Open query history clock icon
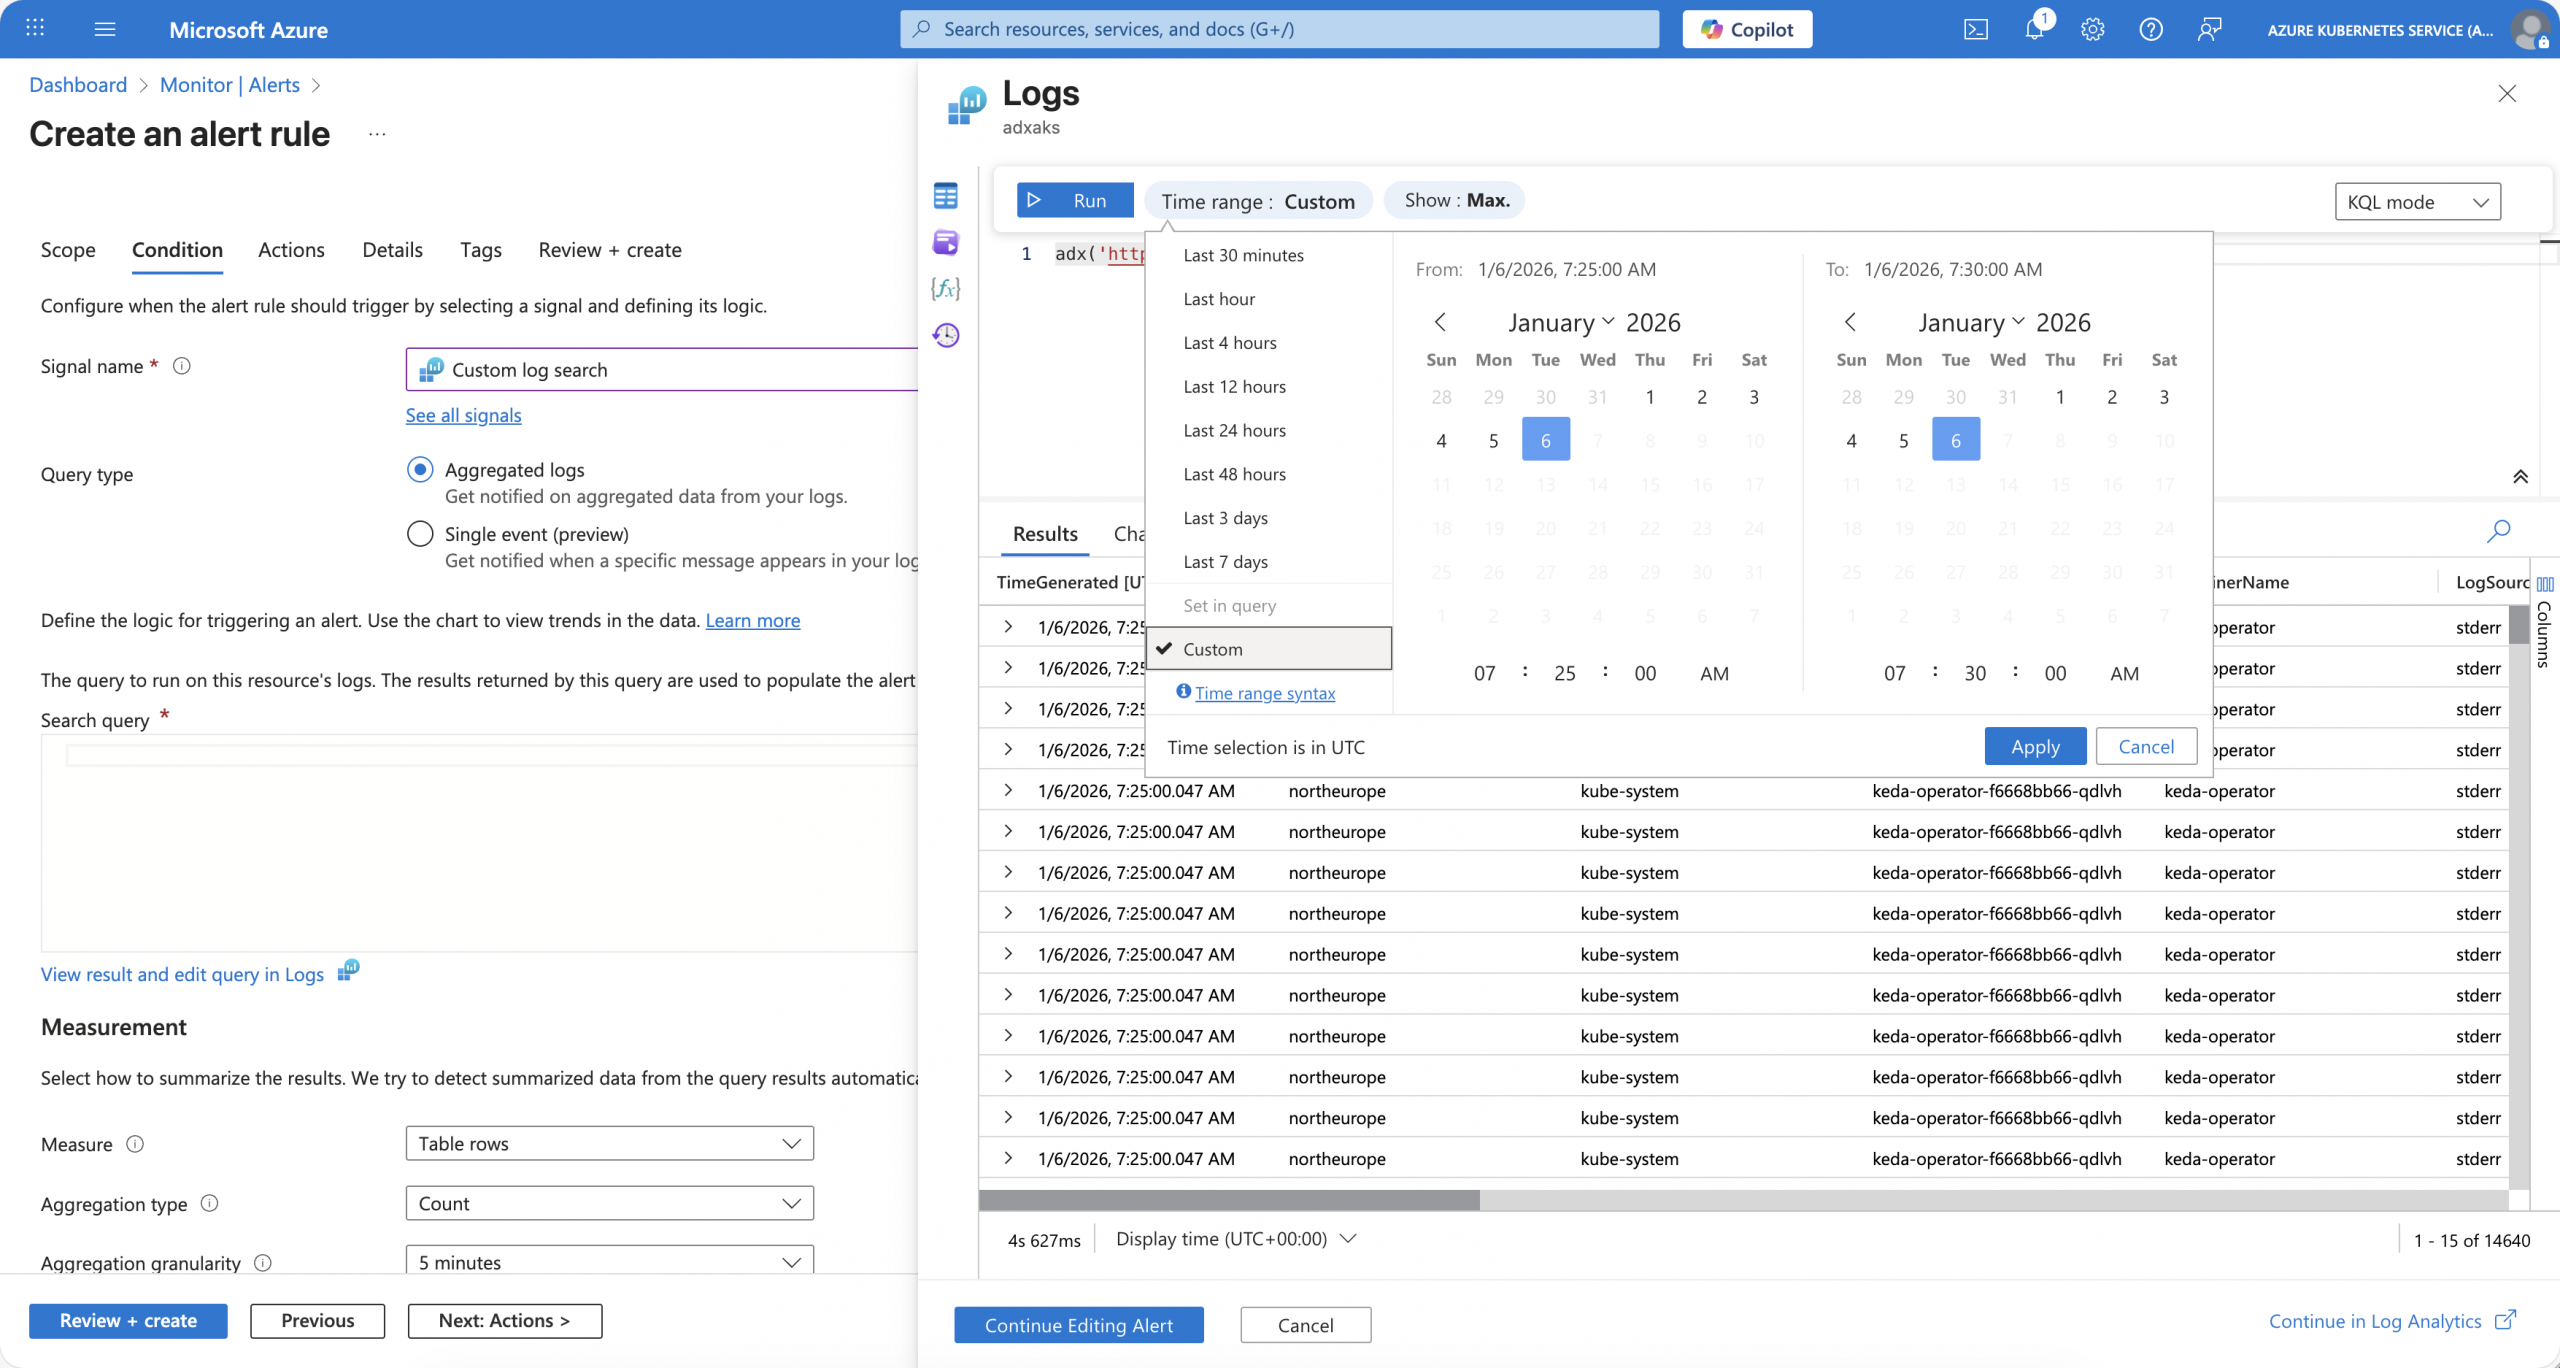2560x1368 pixels. [x=945, y=335]
